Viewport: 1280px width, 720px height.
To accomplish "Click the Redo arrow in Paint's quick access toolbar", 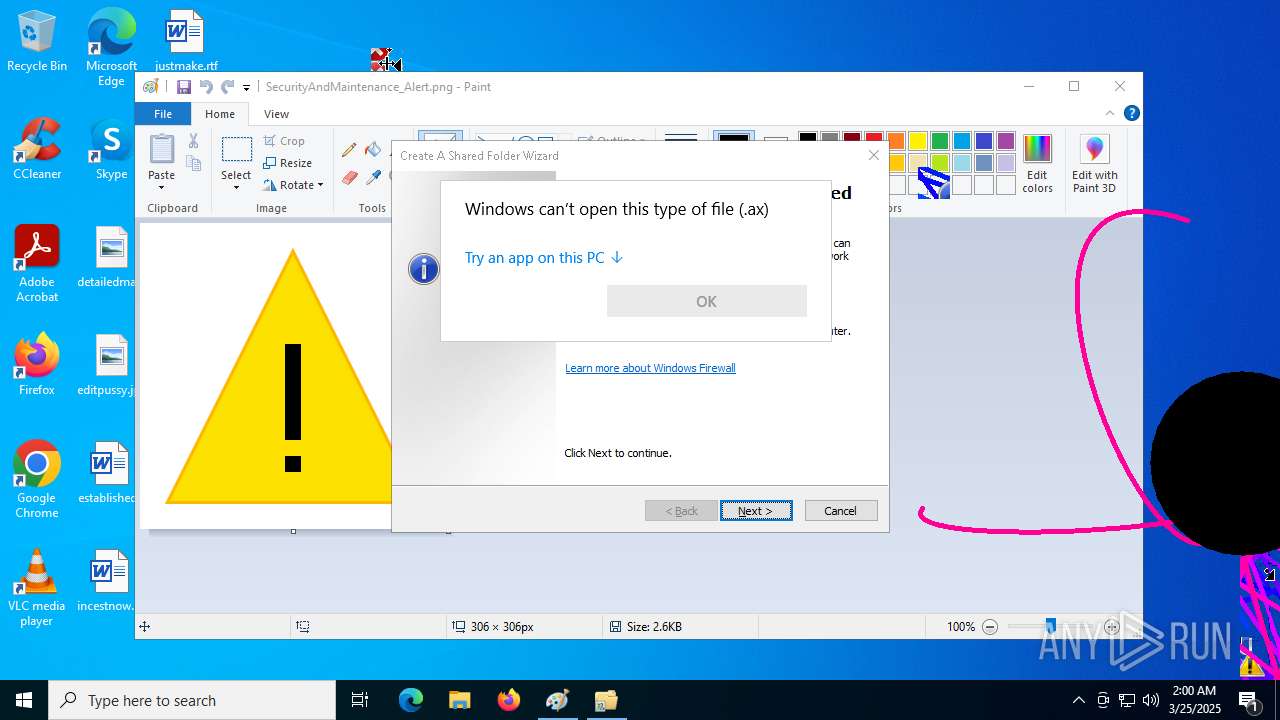I will tap(228, 87).
